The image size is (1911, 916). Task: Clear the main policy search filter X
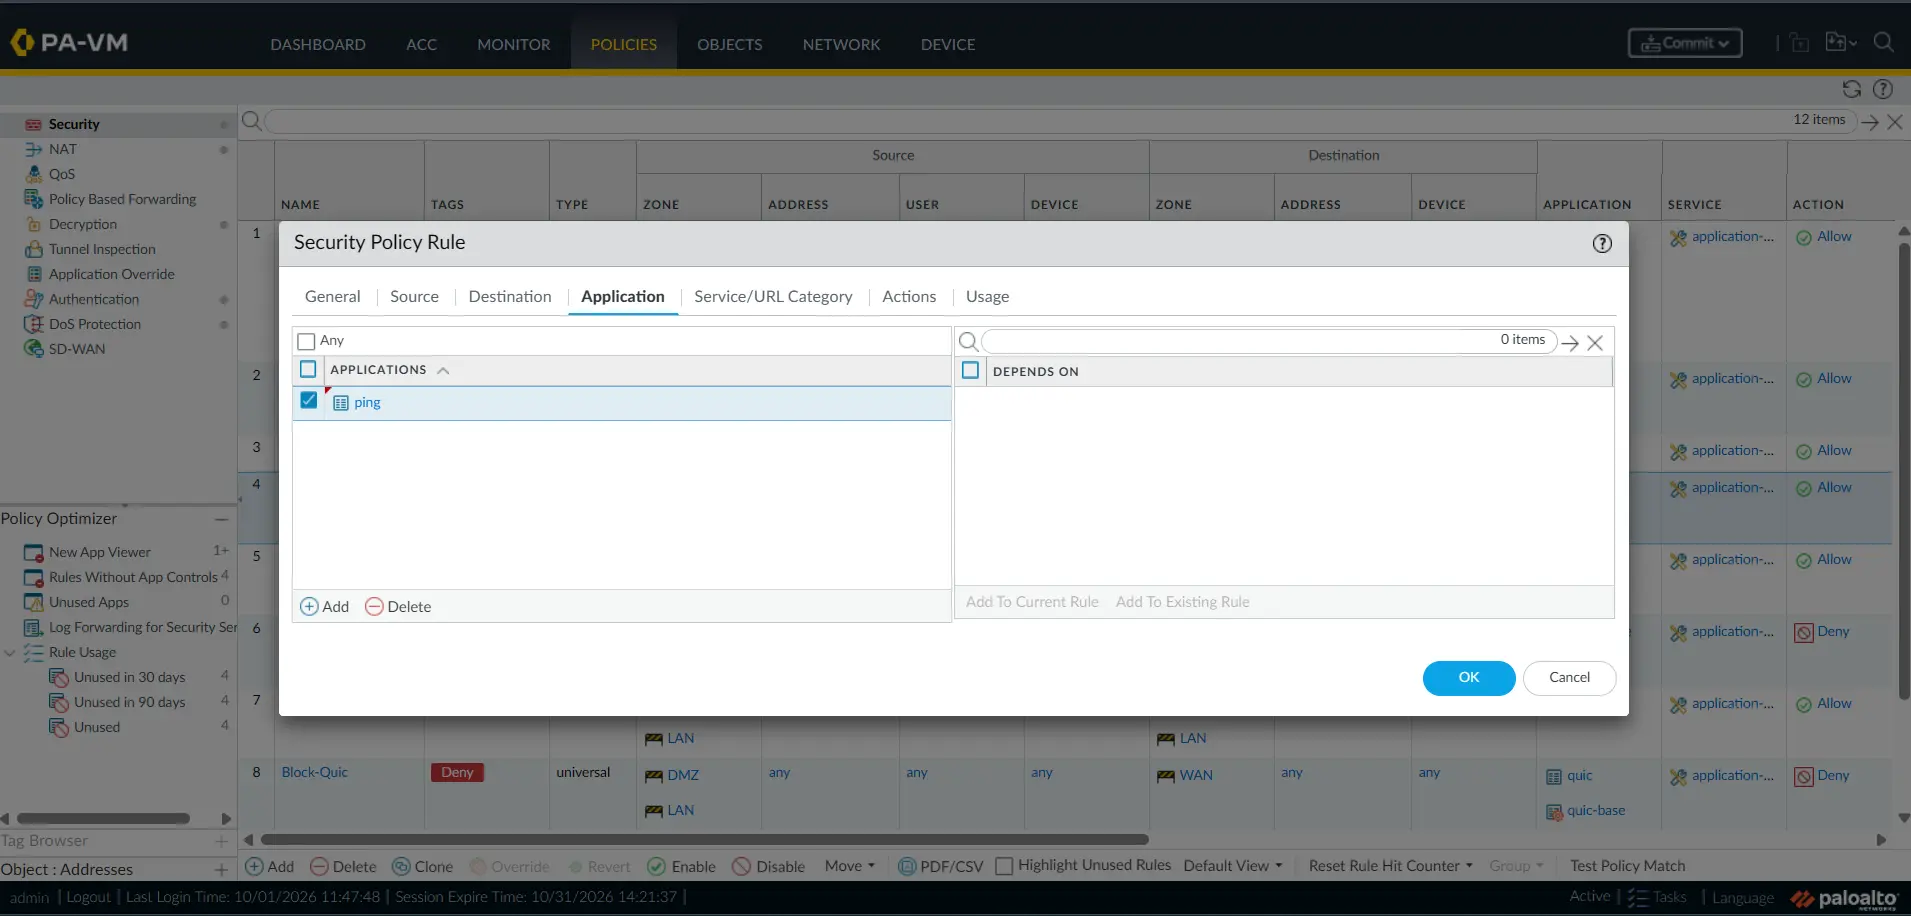point(1894,122)
